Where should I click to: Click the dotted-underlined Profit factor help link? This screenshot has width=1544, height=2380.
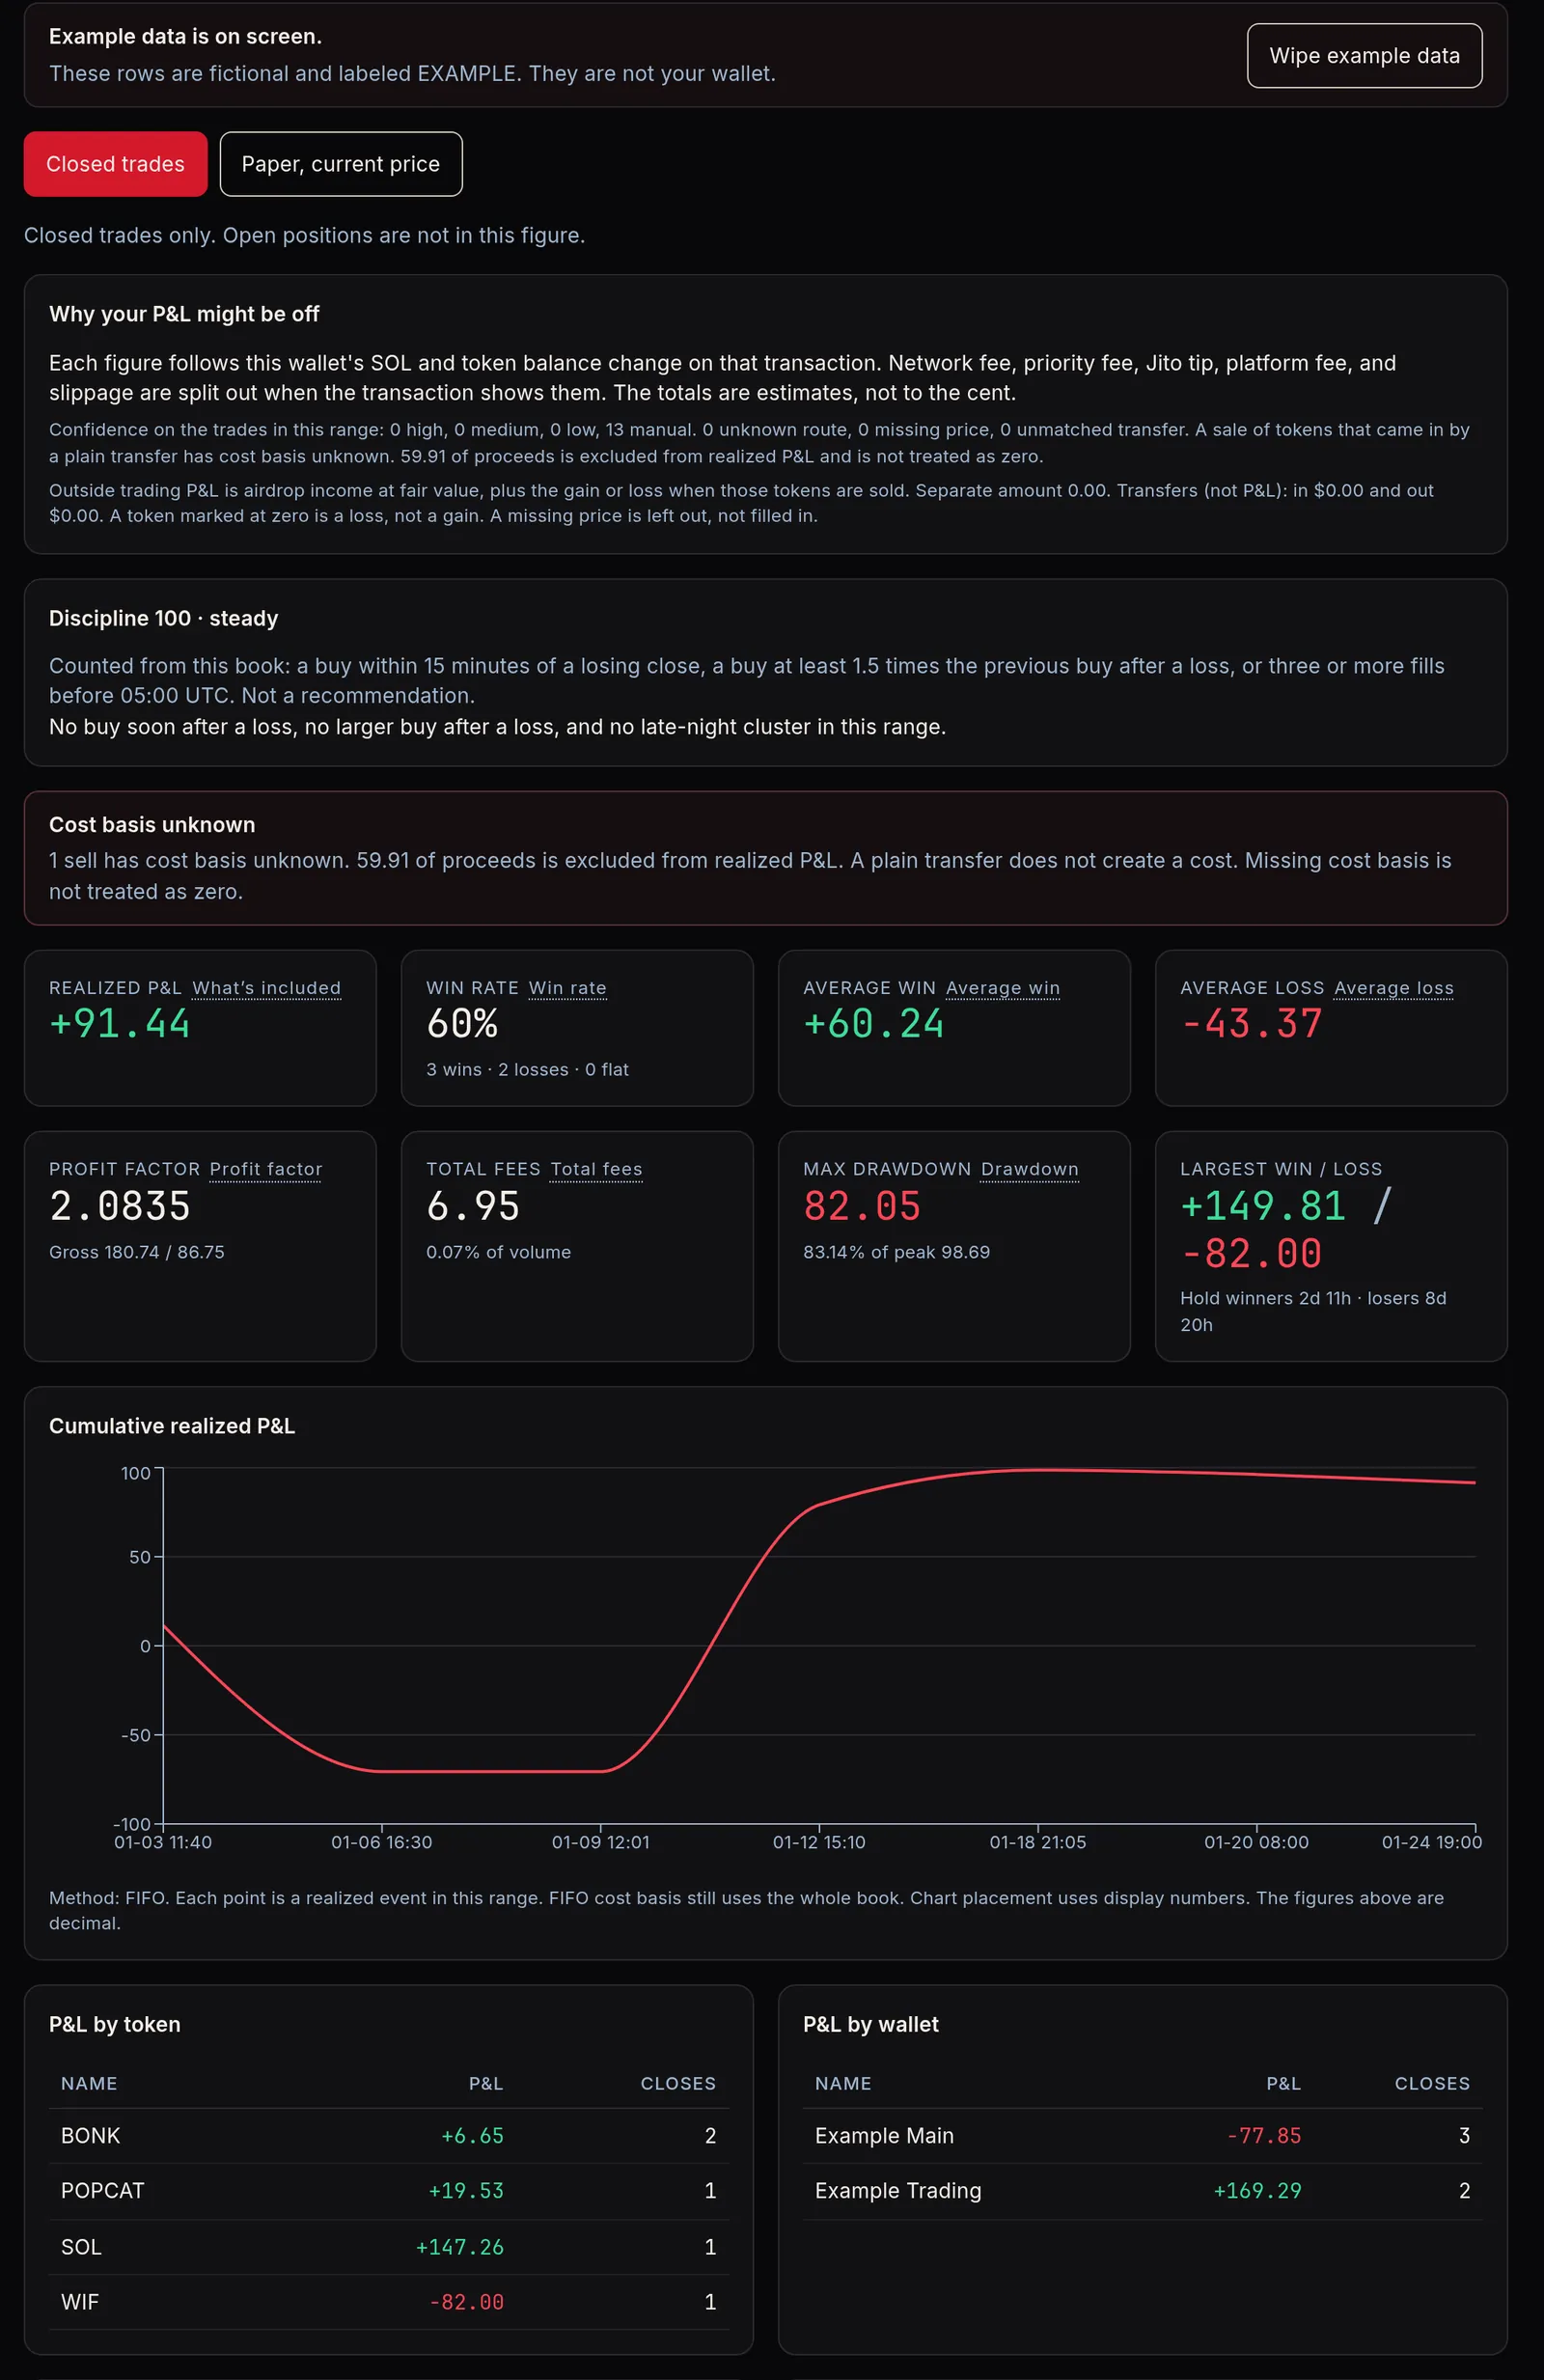[265, 1169]
